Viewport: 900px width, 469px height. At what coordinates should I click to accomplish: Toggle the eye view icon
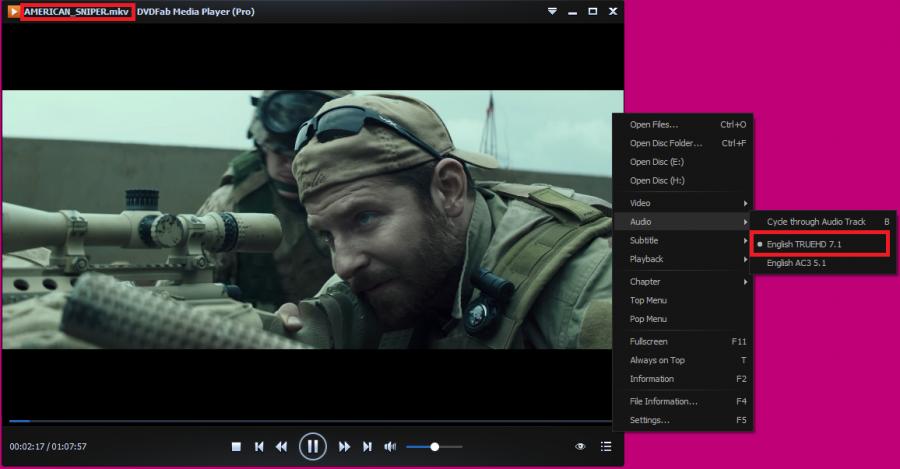pos(580,447)
